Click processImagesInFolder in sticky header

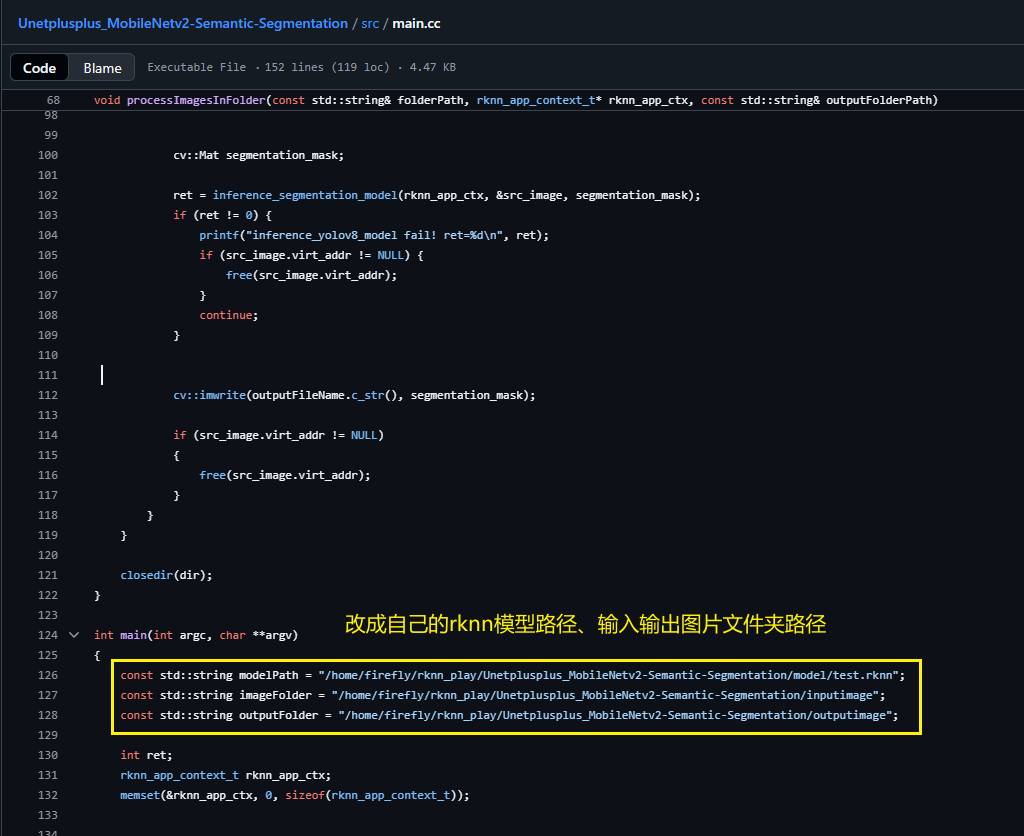[x=196, y=100]
